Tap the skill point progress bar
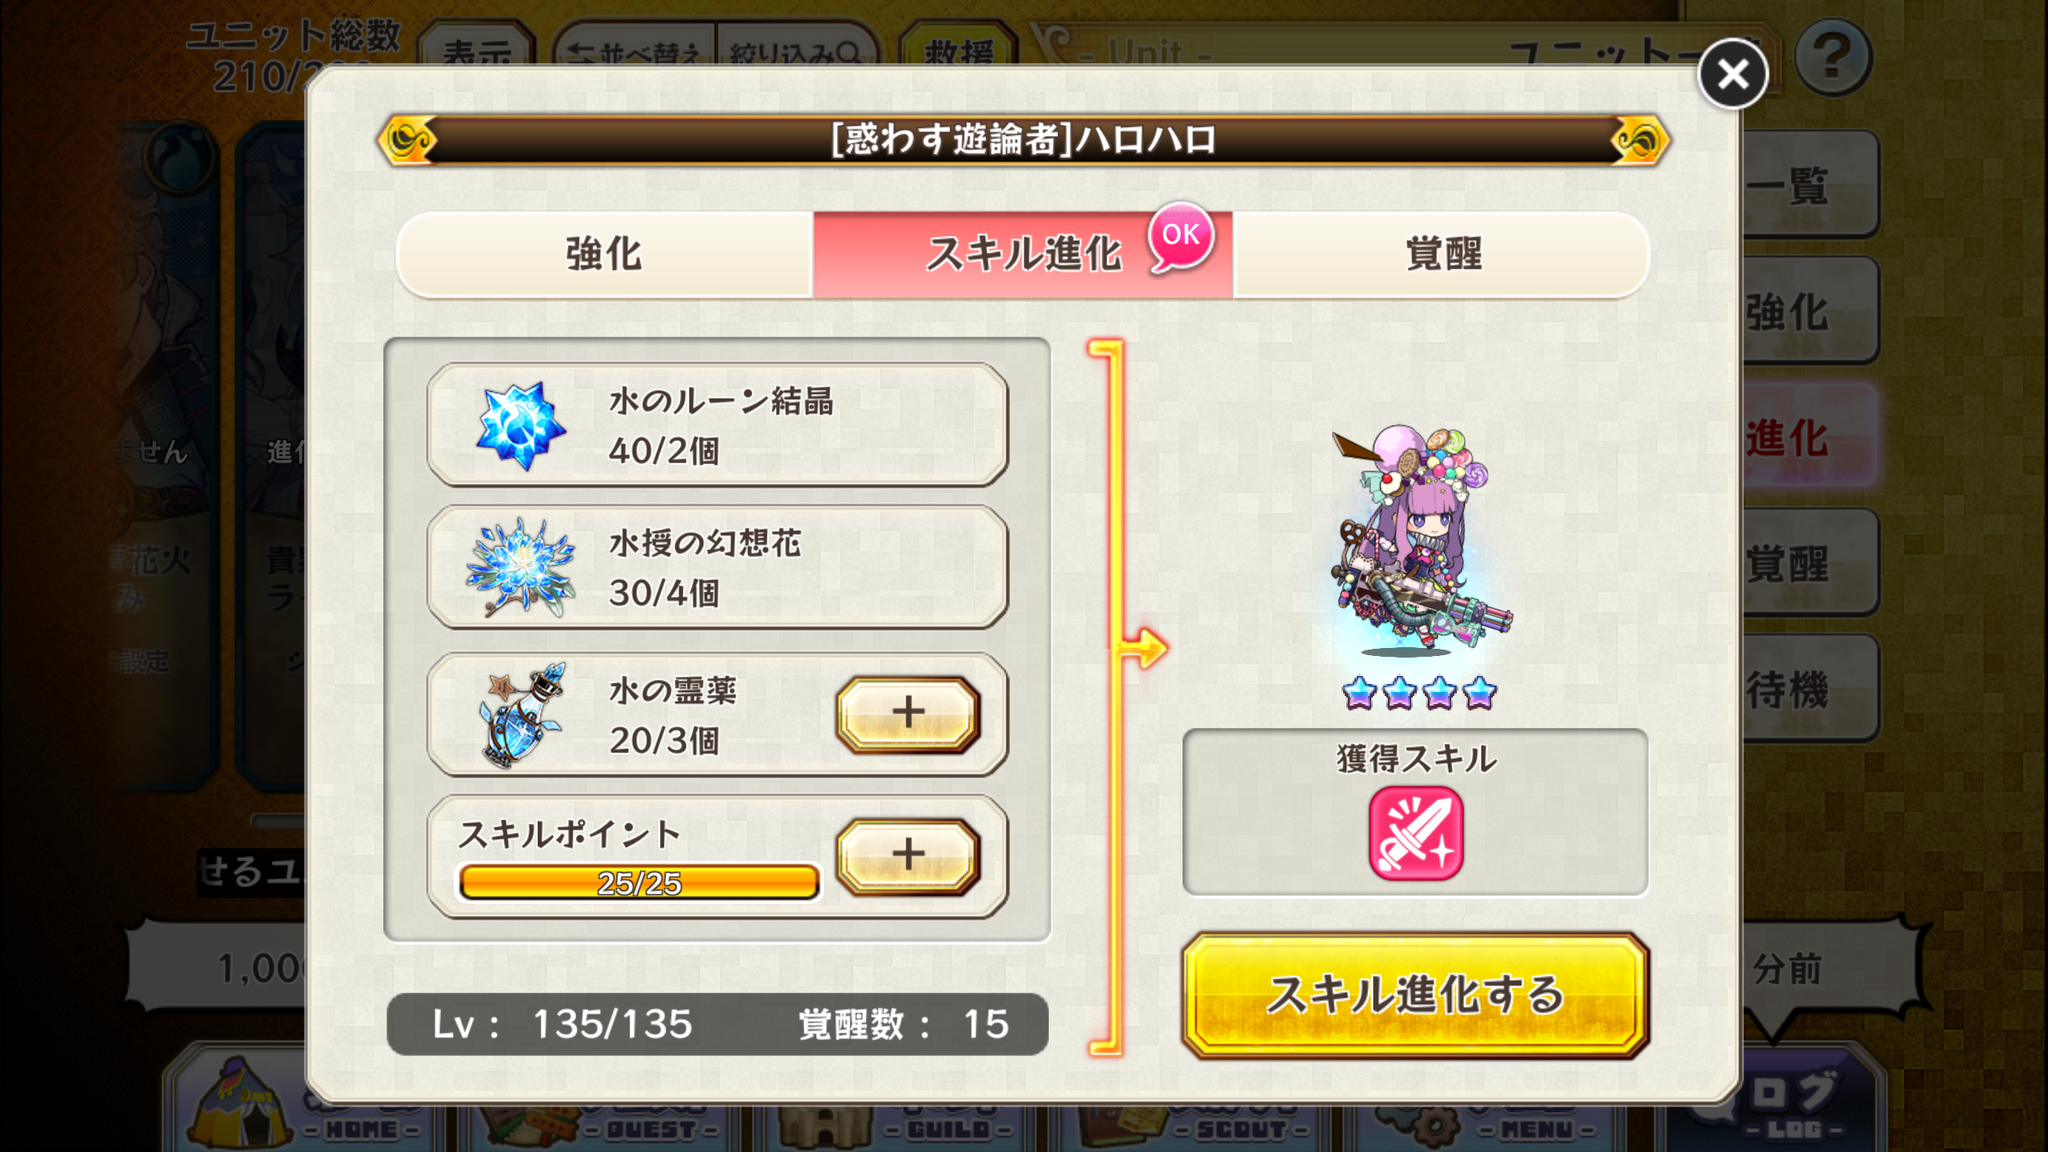Image resolution: width=2048 pixels, height=1152 pixels. click(x=639, y=882)
